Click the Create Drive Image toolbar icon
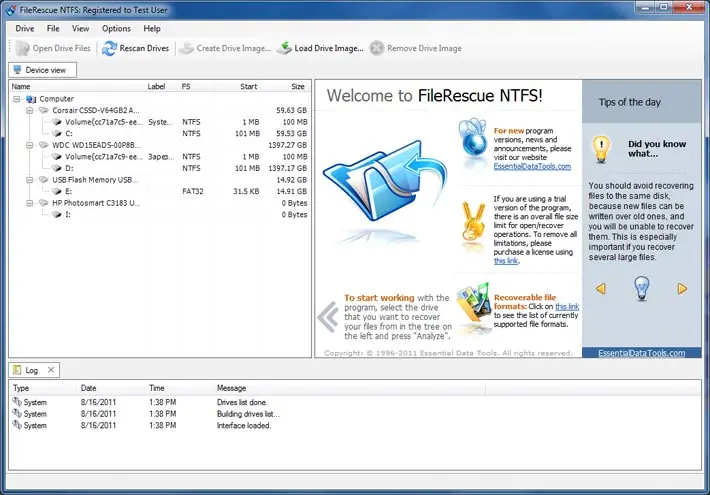This screenshot has height=495, width=710. [186, 48]
